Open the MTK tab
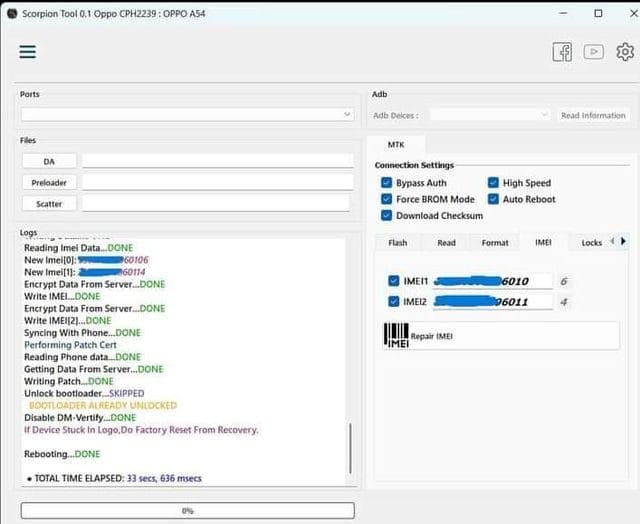This screenshot has width=640, height=524. (x=396, y=145)
